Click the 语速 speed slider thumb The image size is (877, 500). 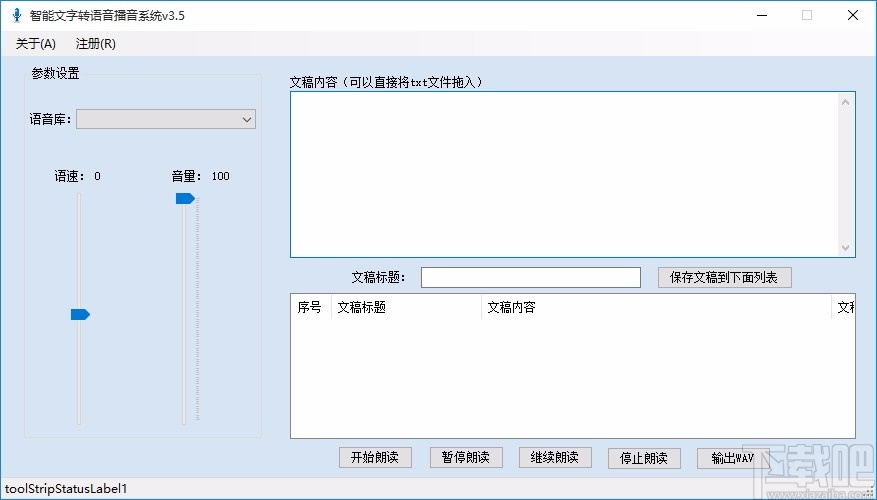coord(80,314)
